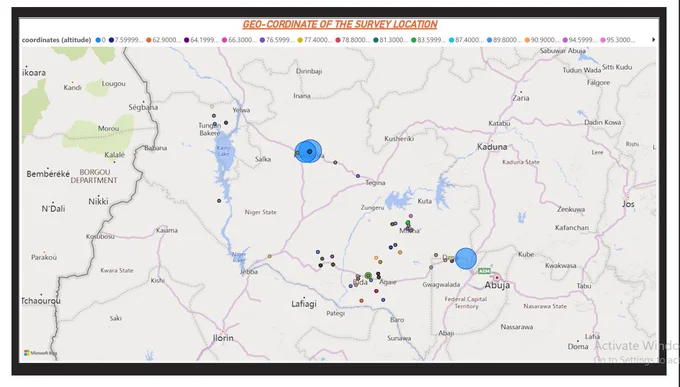Click the 64.1999 legend item
680x387 pixels.
pos(201,40)
